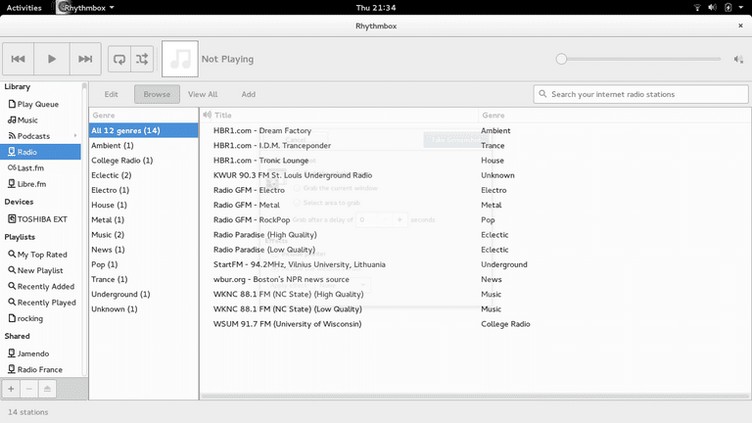This screenshot has height=423, width=752.
Task: Click the station list Genre column header
Action: coord(614,115)
